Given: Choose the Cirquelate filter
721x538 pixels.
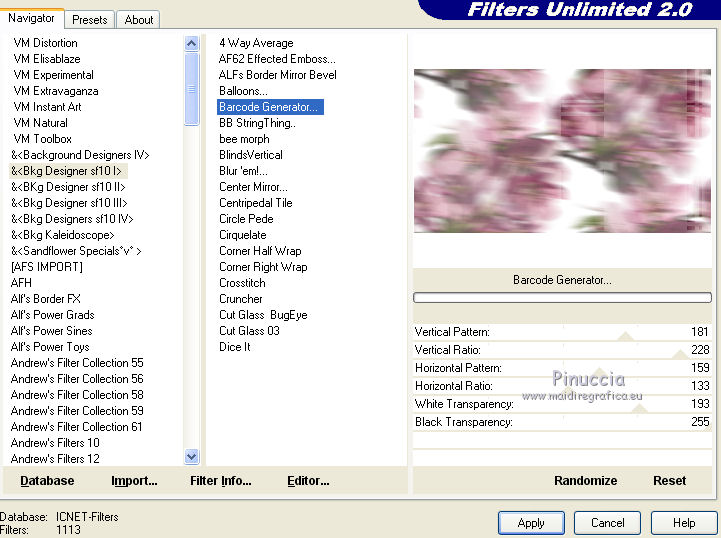Looking at the screenshot, I should 243,235.
